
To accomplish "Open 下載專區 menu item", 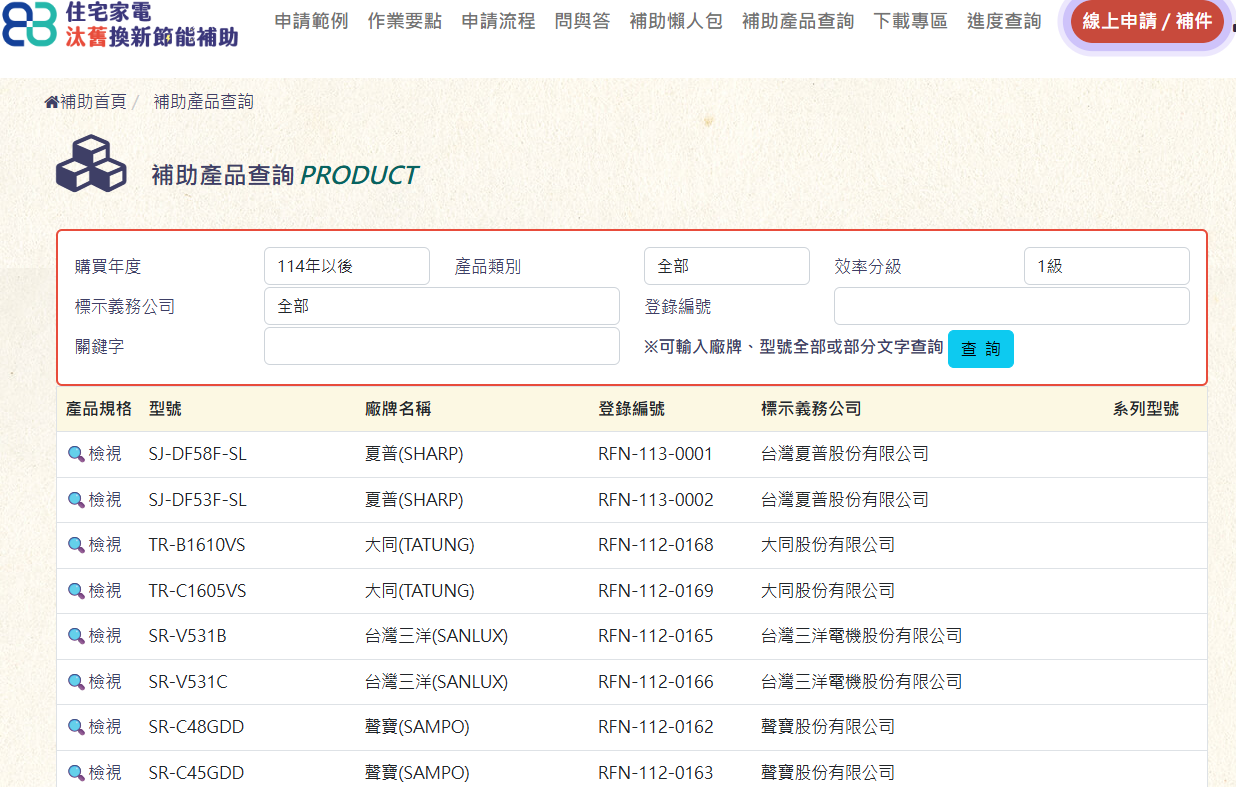I will [x=911, y=21].
